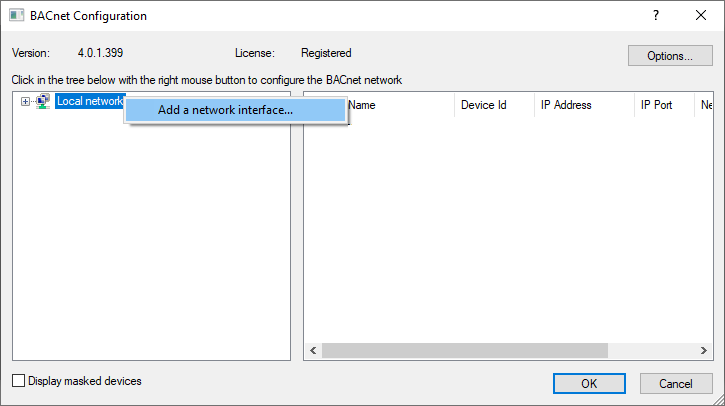Image resolution: width=725 pixels, height=406 pixels.
Task: Sort by the Device Id column
Action: [483, 105]
